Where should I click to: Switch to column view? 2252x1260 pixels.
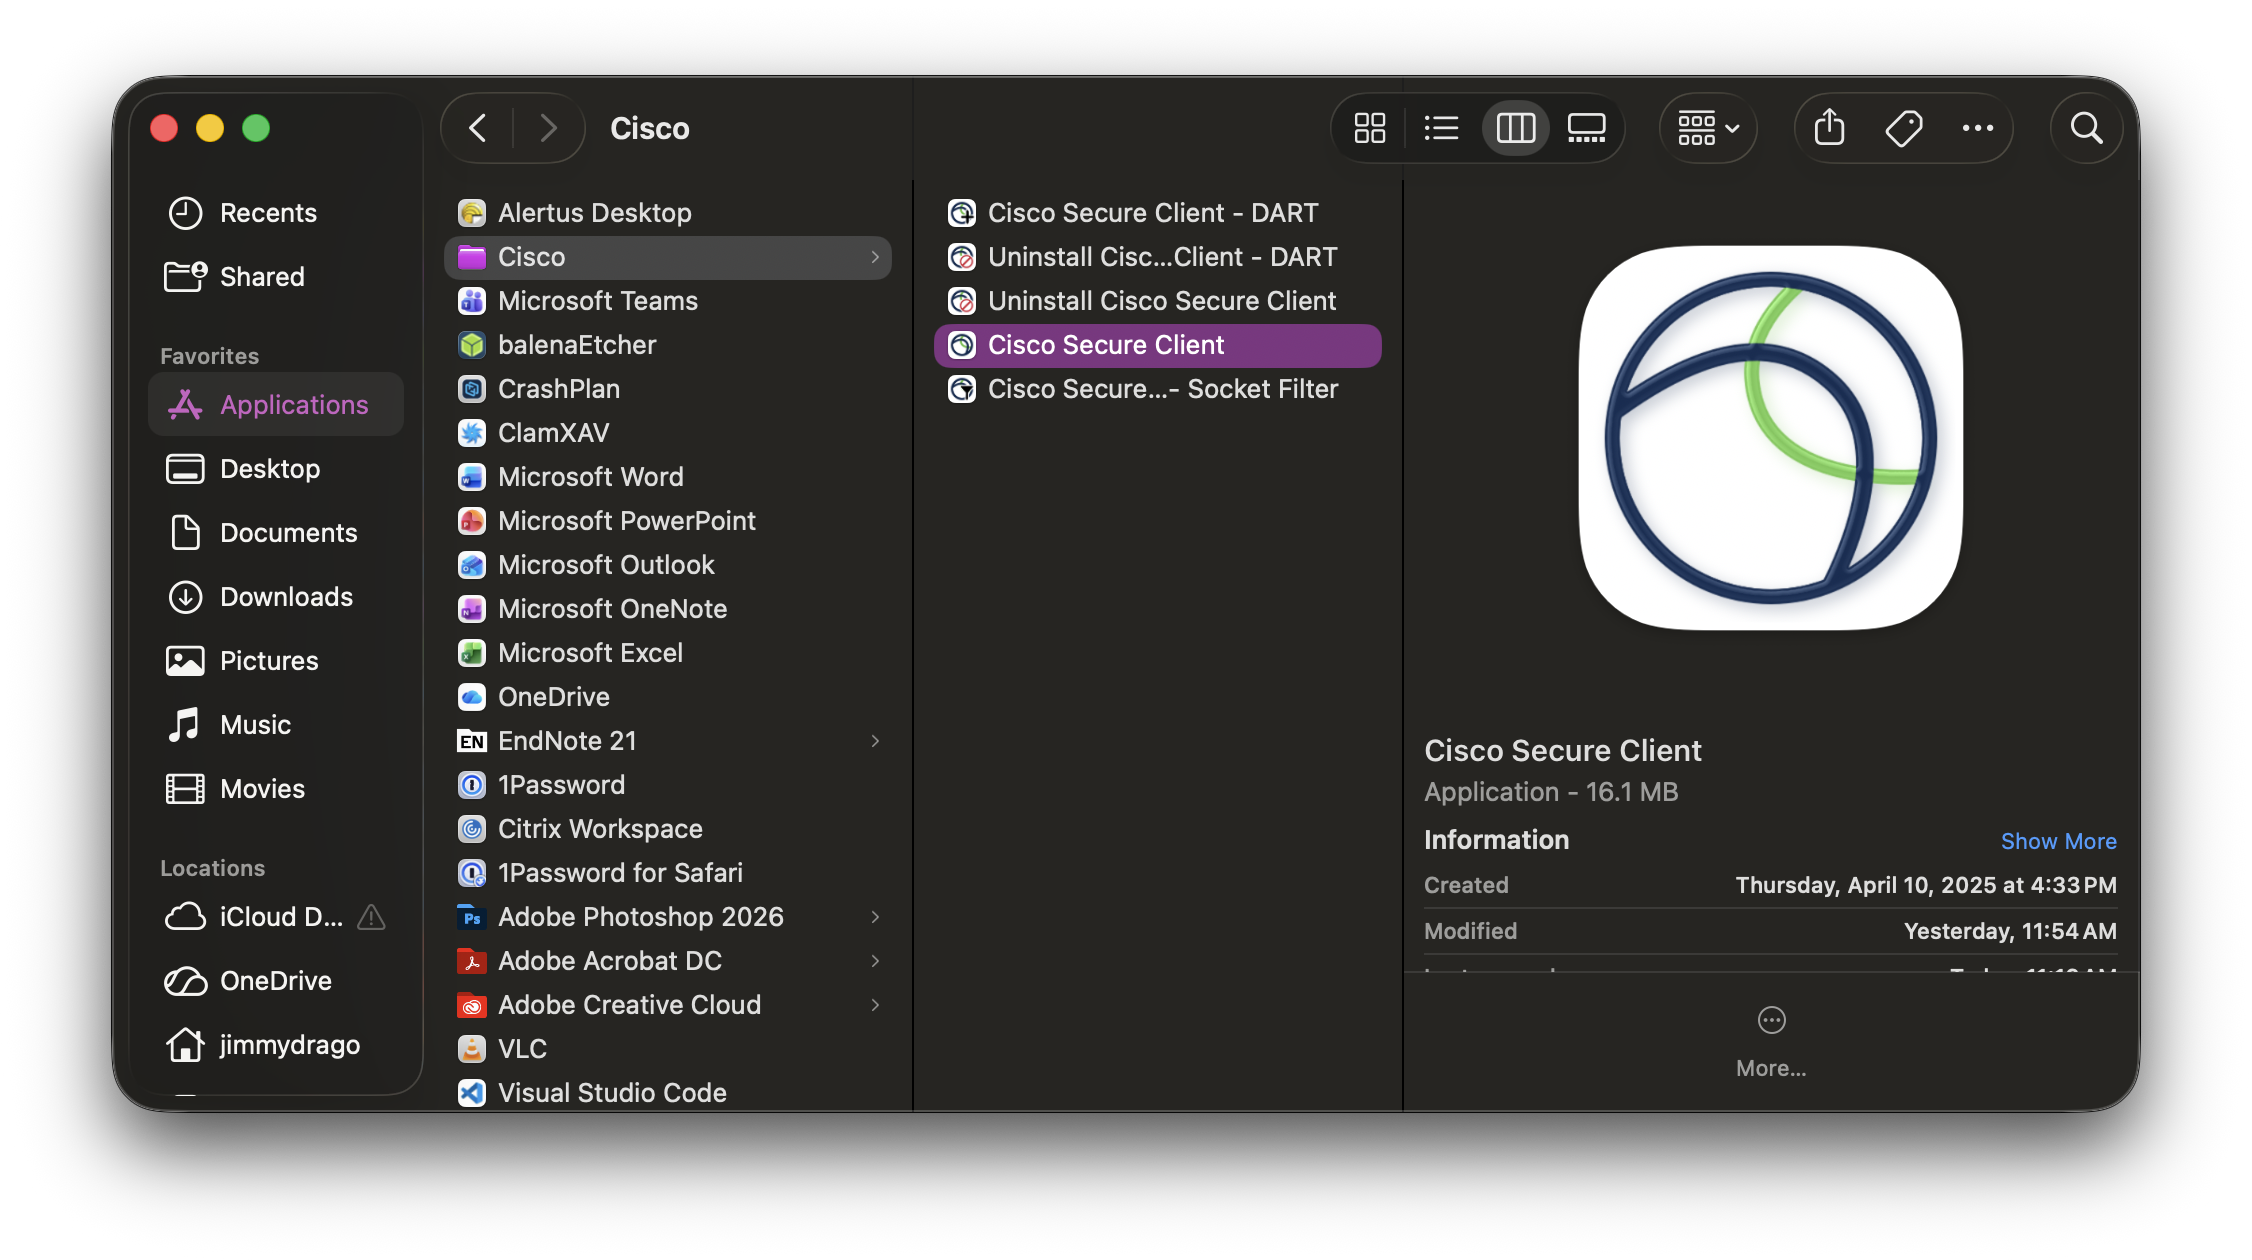click(x=1515, y=128)
